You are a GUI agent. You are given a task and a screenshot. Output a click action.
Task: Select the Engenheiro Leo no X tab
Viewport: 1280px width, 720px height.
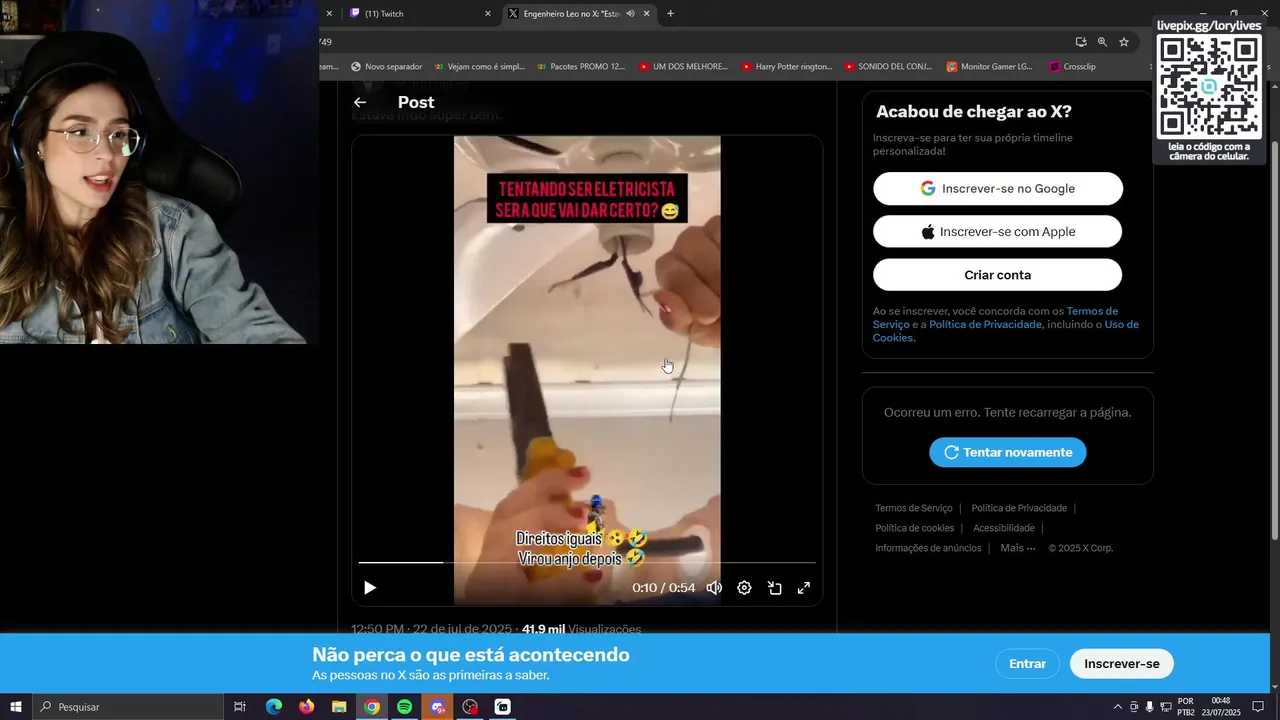point(570,14)
